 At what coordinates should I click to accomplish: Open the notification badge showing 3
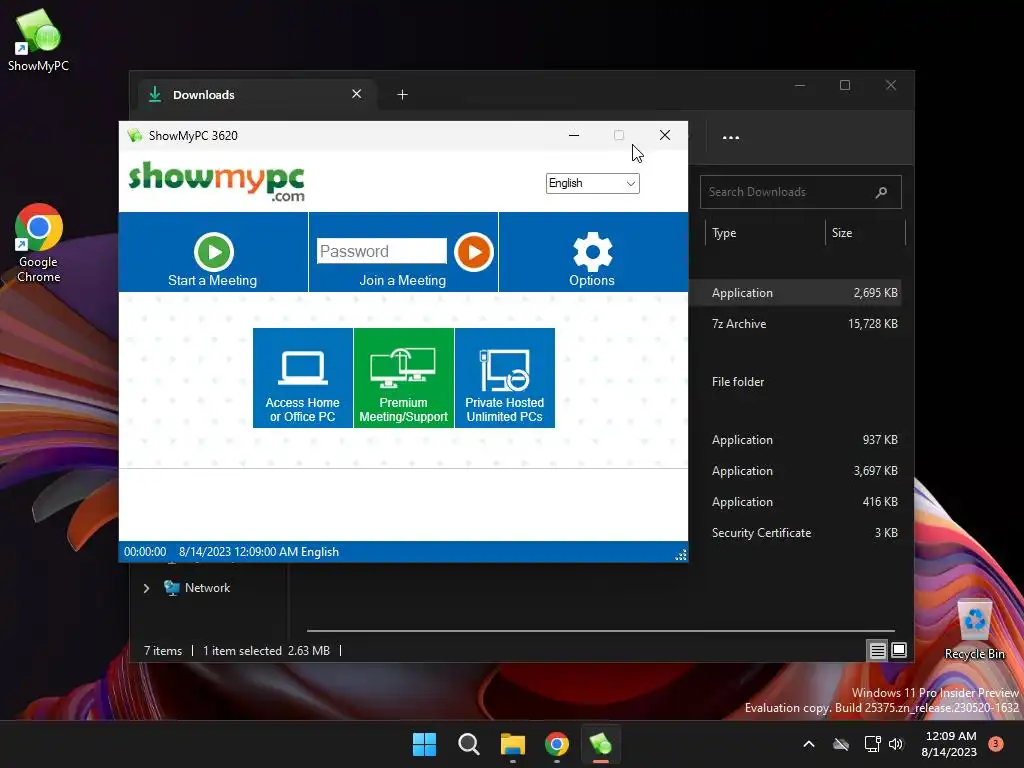click(x=995, y=743)
